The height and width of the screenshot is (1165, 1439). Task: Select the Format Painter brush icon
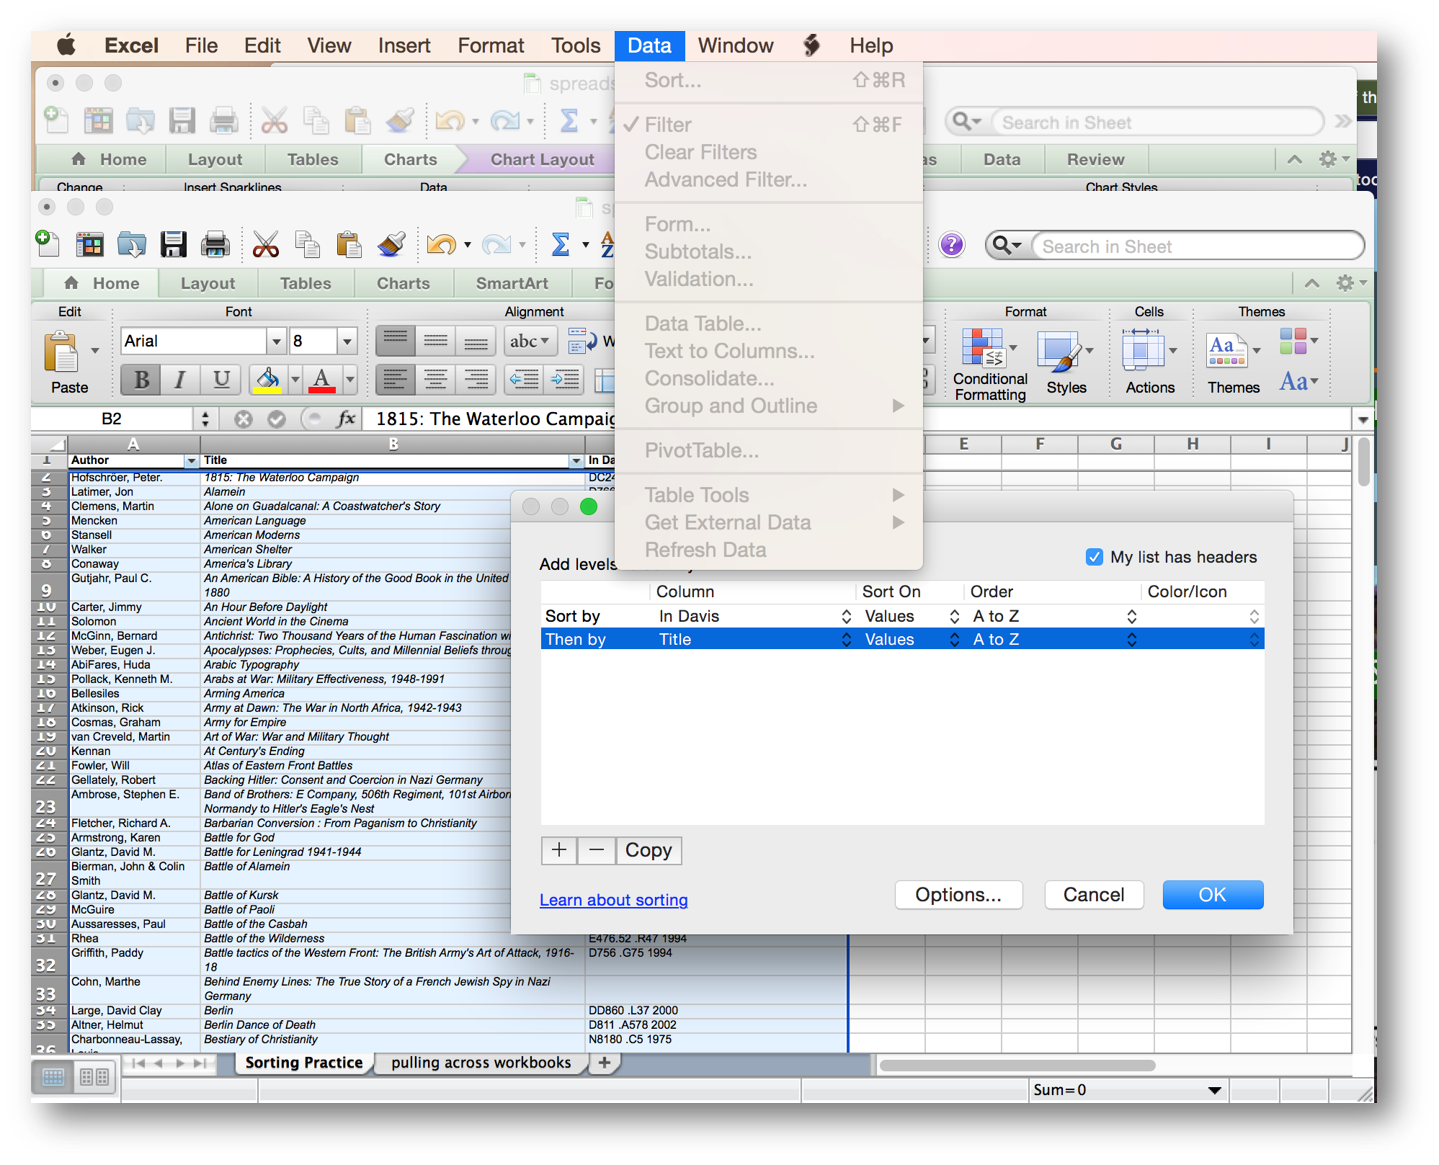(390, 244)
